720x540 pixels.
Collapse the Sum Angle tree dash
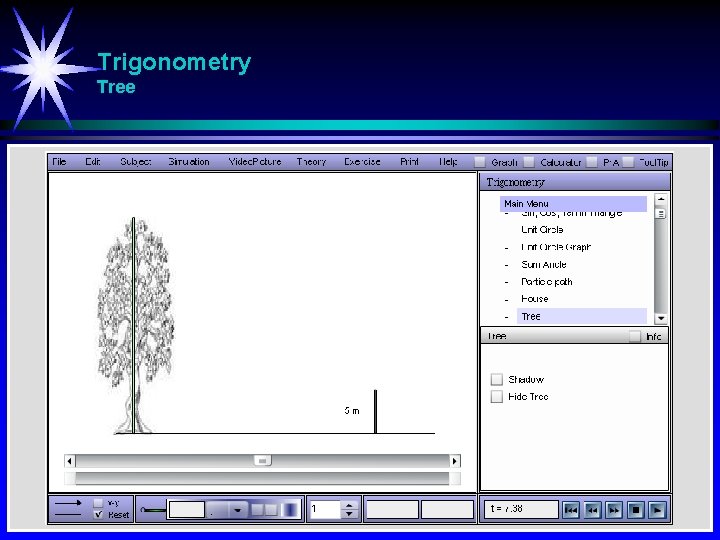(506, 265)
